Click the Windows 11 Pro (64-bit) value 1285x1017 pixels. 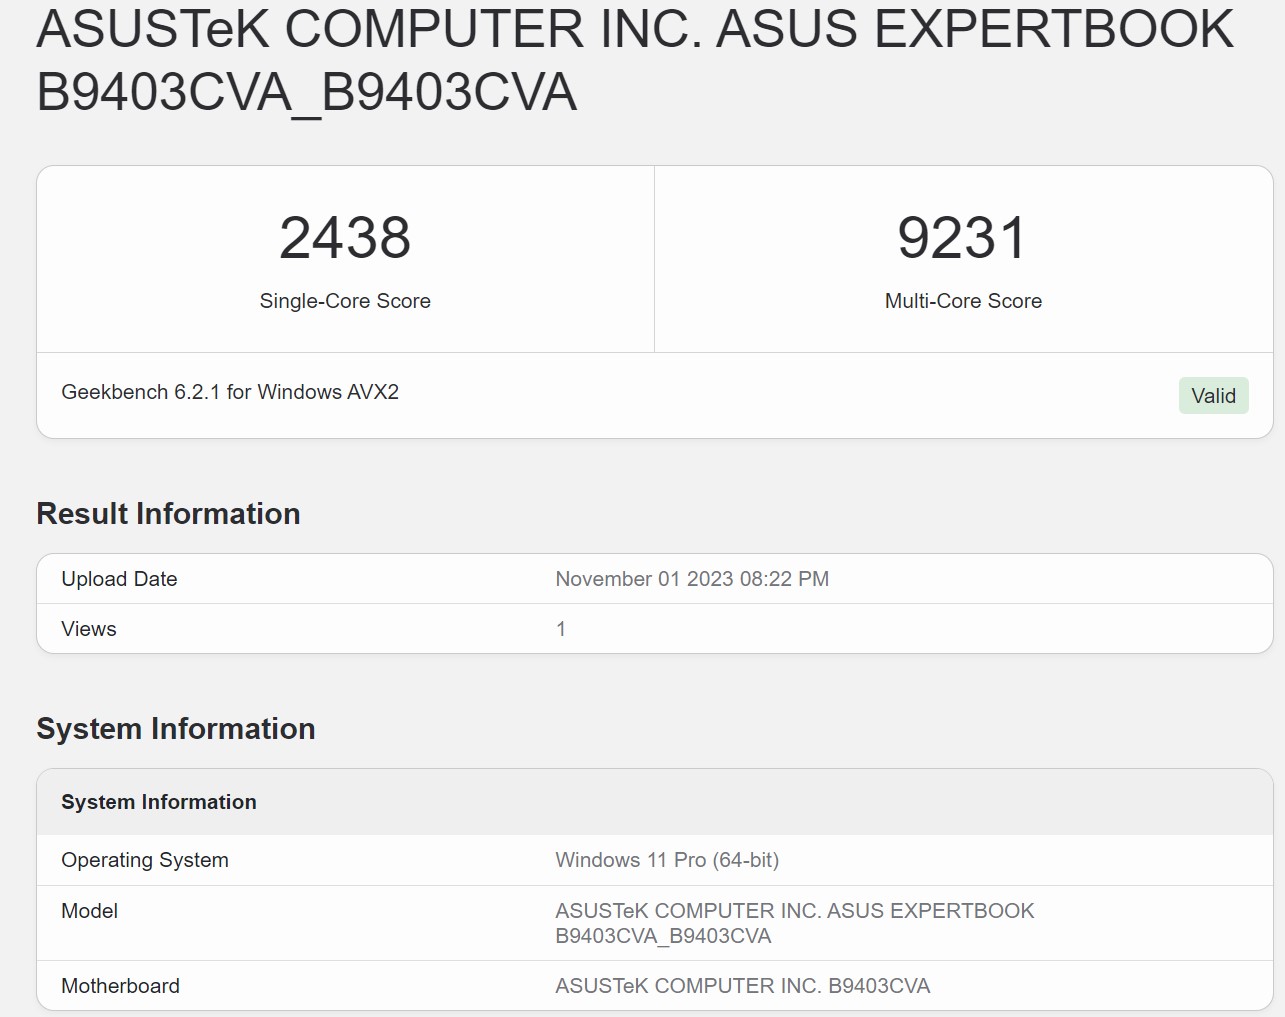667,860
